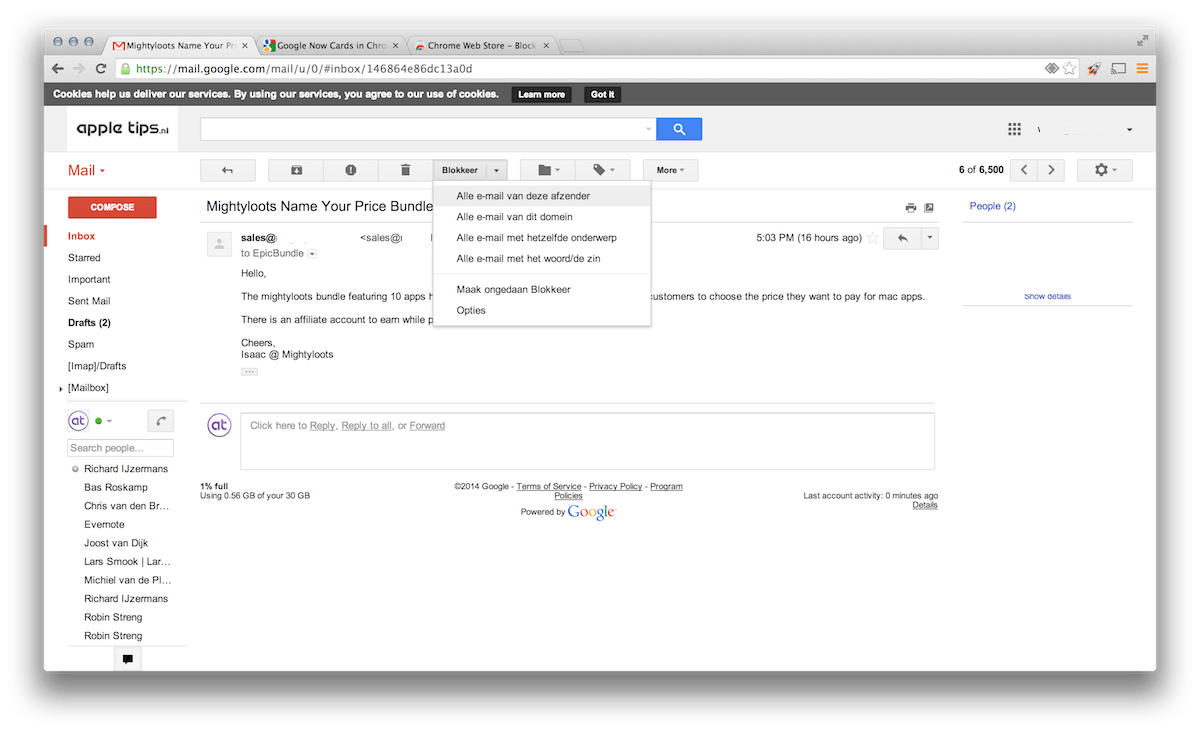Open more reply options arrow

click(930, 238)
